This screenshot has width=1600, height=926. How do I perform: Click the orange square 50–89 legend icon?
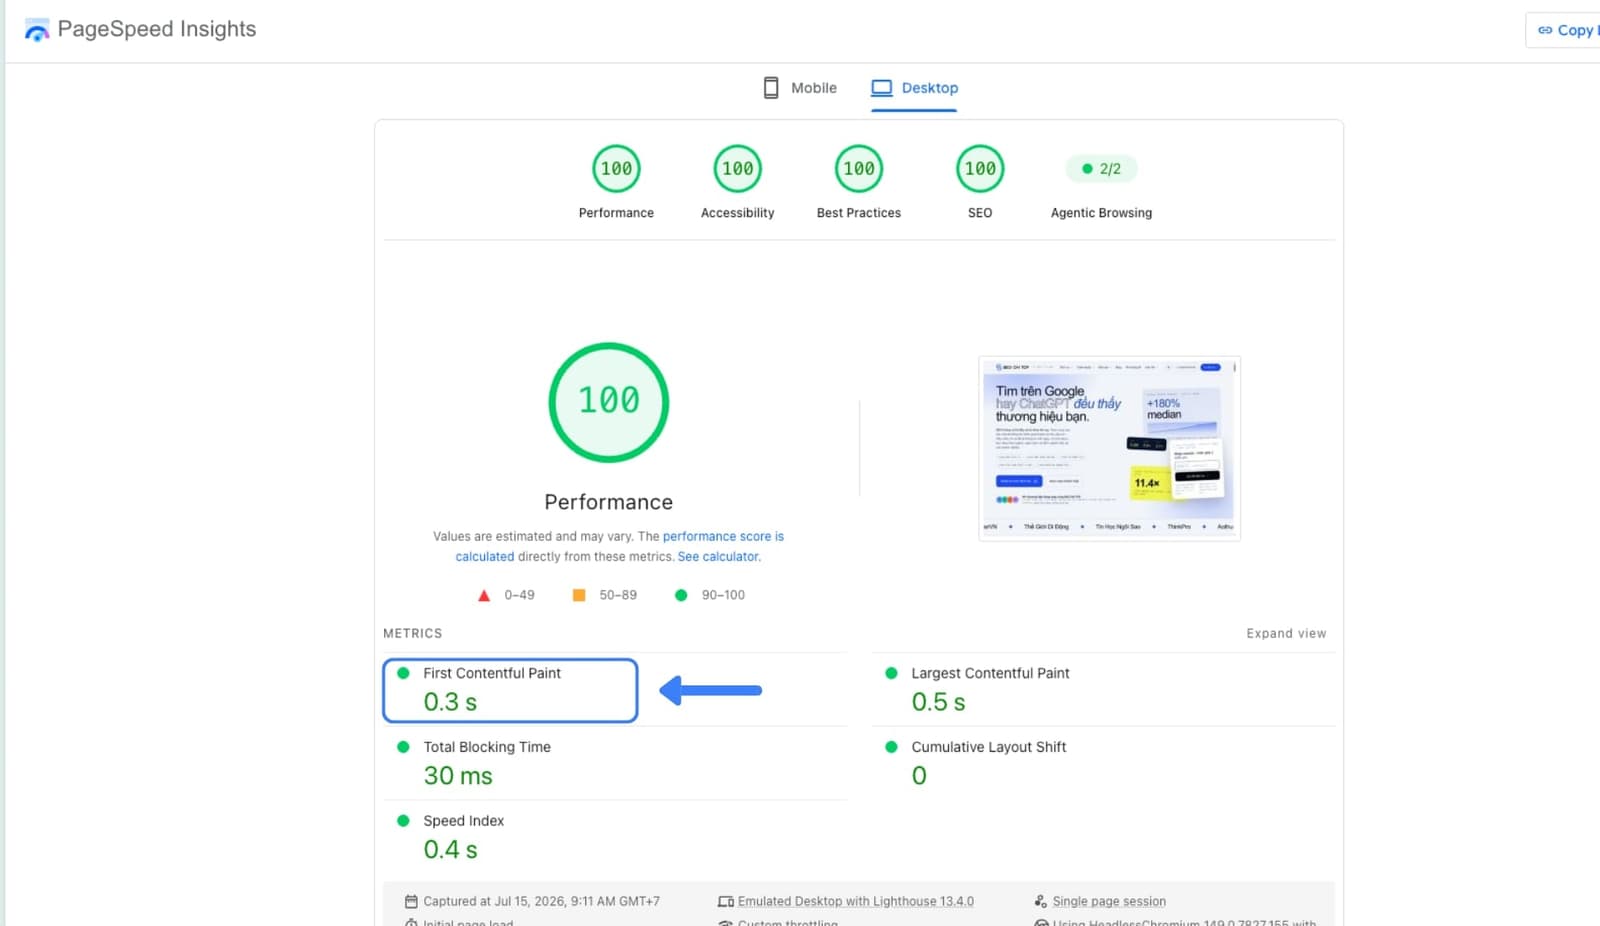[x=579, y=595]
